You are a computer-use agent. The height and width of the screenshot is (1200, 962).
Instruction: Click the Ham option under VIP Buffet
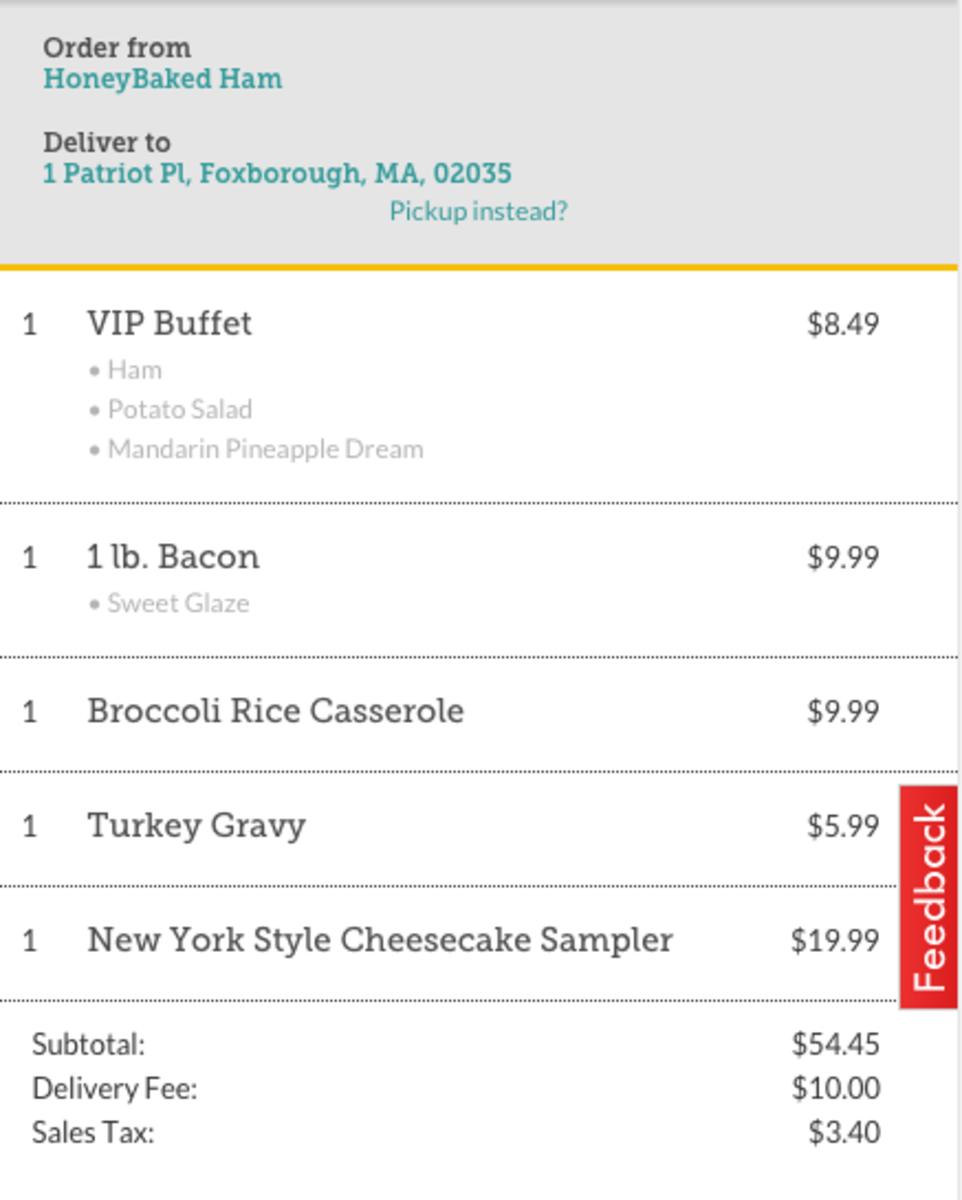(x=134, y=370)
